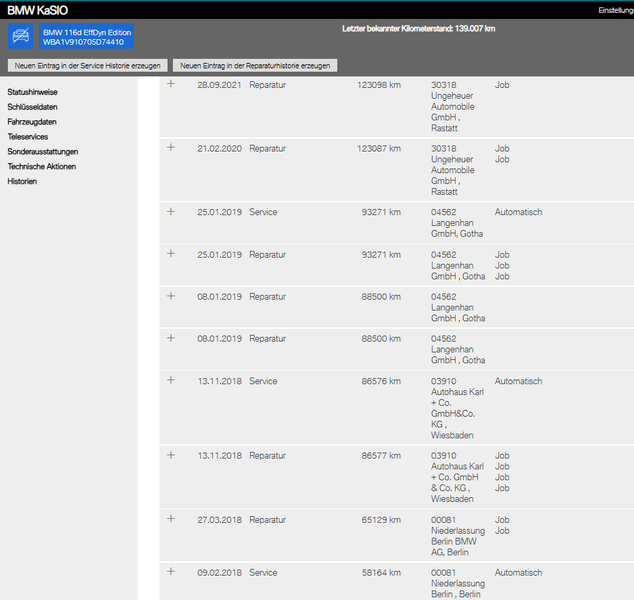Expand the 21.02.2020 Reparatur entry
This screenshot has height=600, width=634.
[171, 148]
